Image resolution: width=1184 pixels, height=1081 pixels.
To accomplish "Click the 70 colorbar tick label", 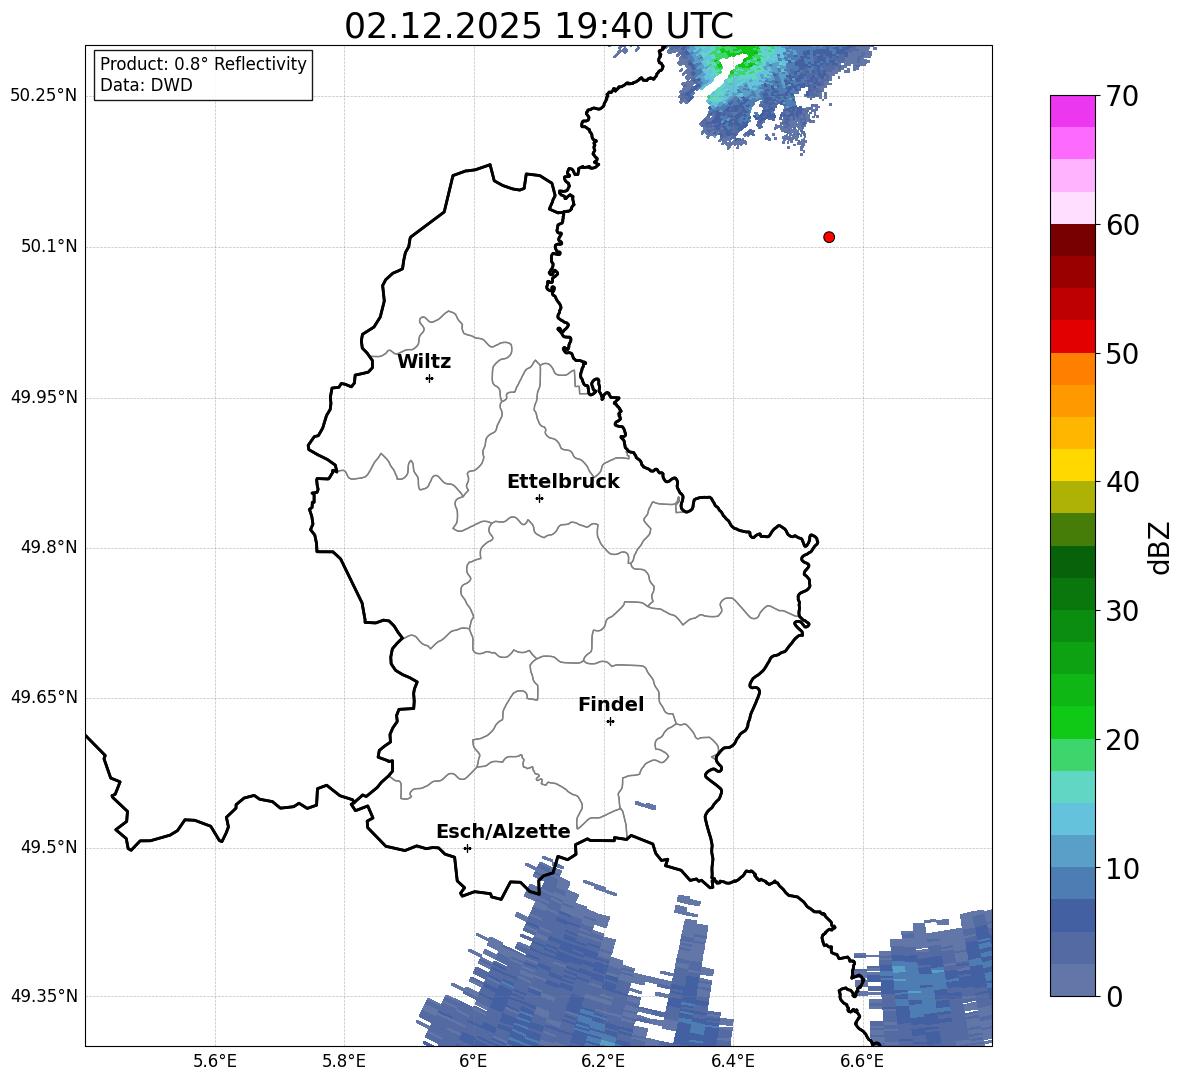I will coord(1122,97).
